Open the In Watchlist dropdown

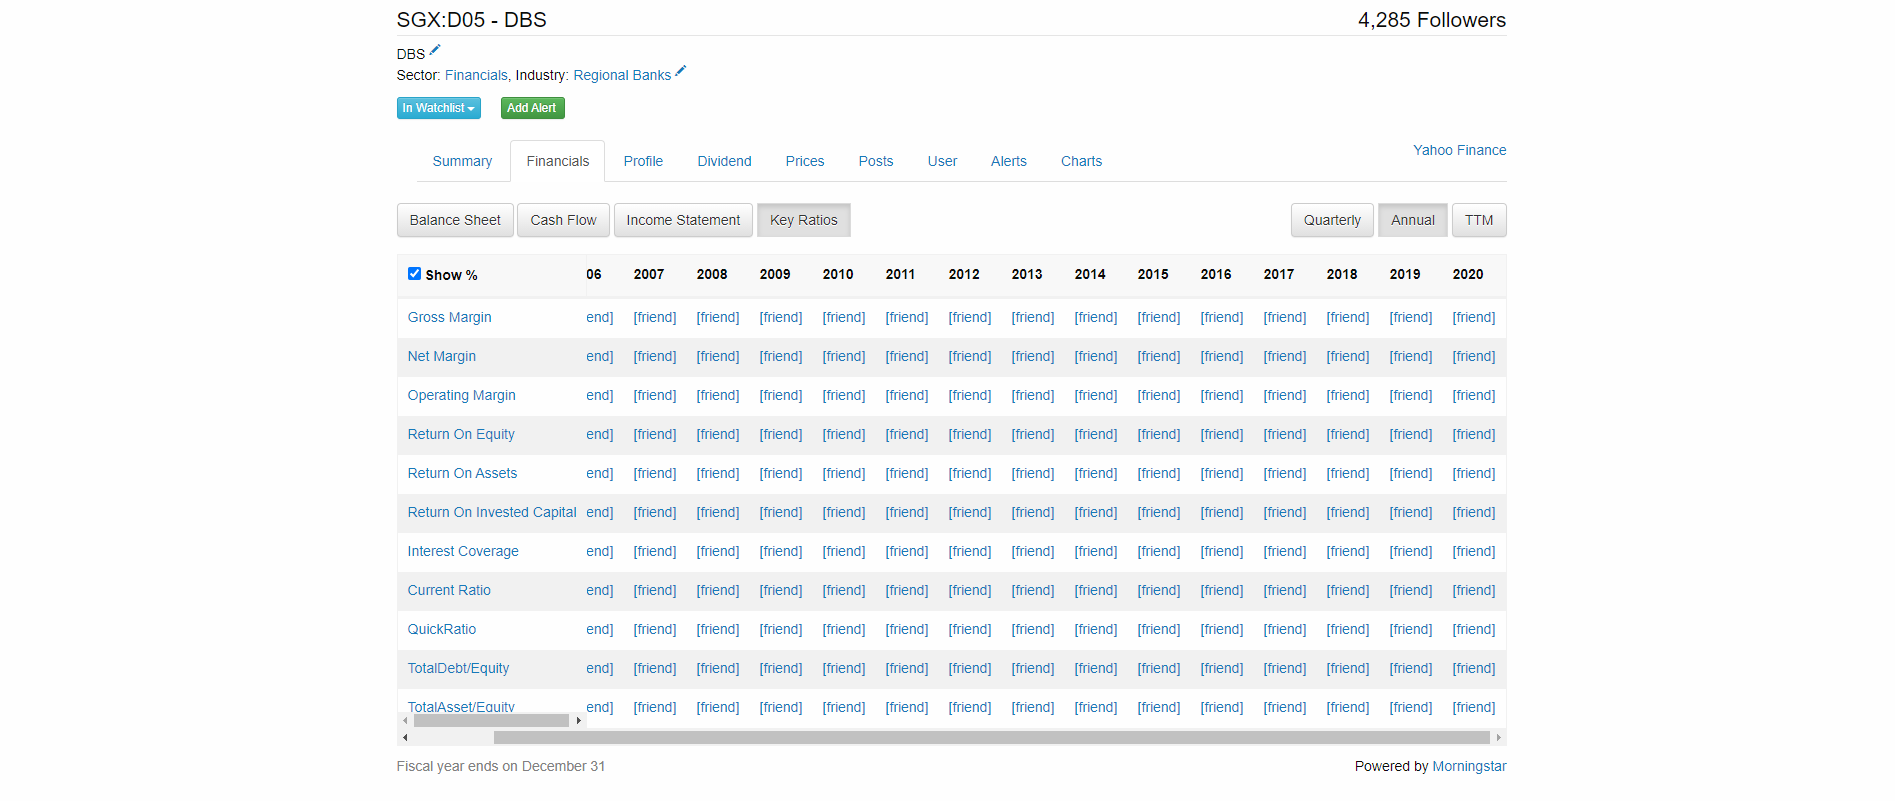click(x=438, y=108)
